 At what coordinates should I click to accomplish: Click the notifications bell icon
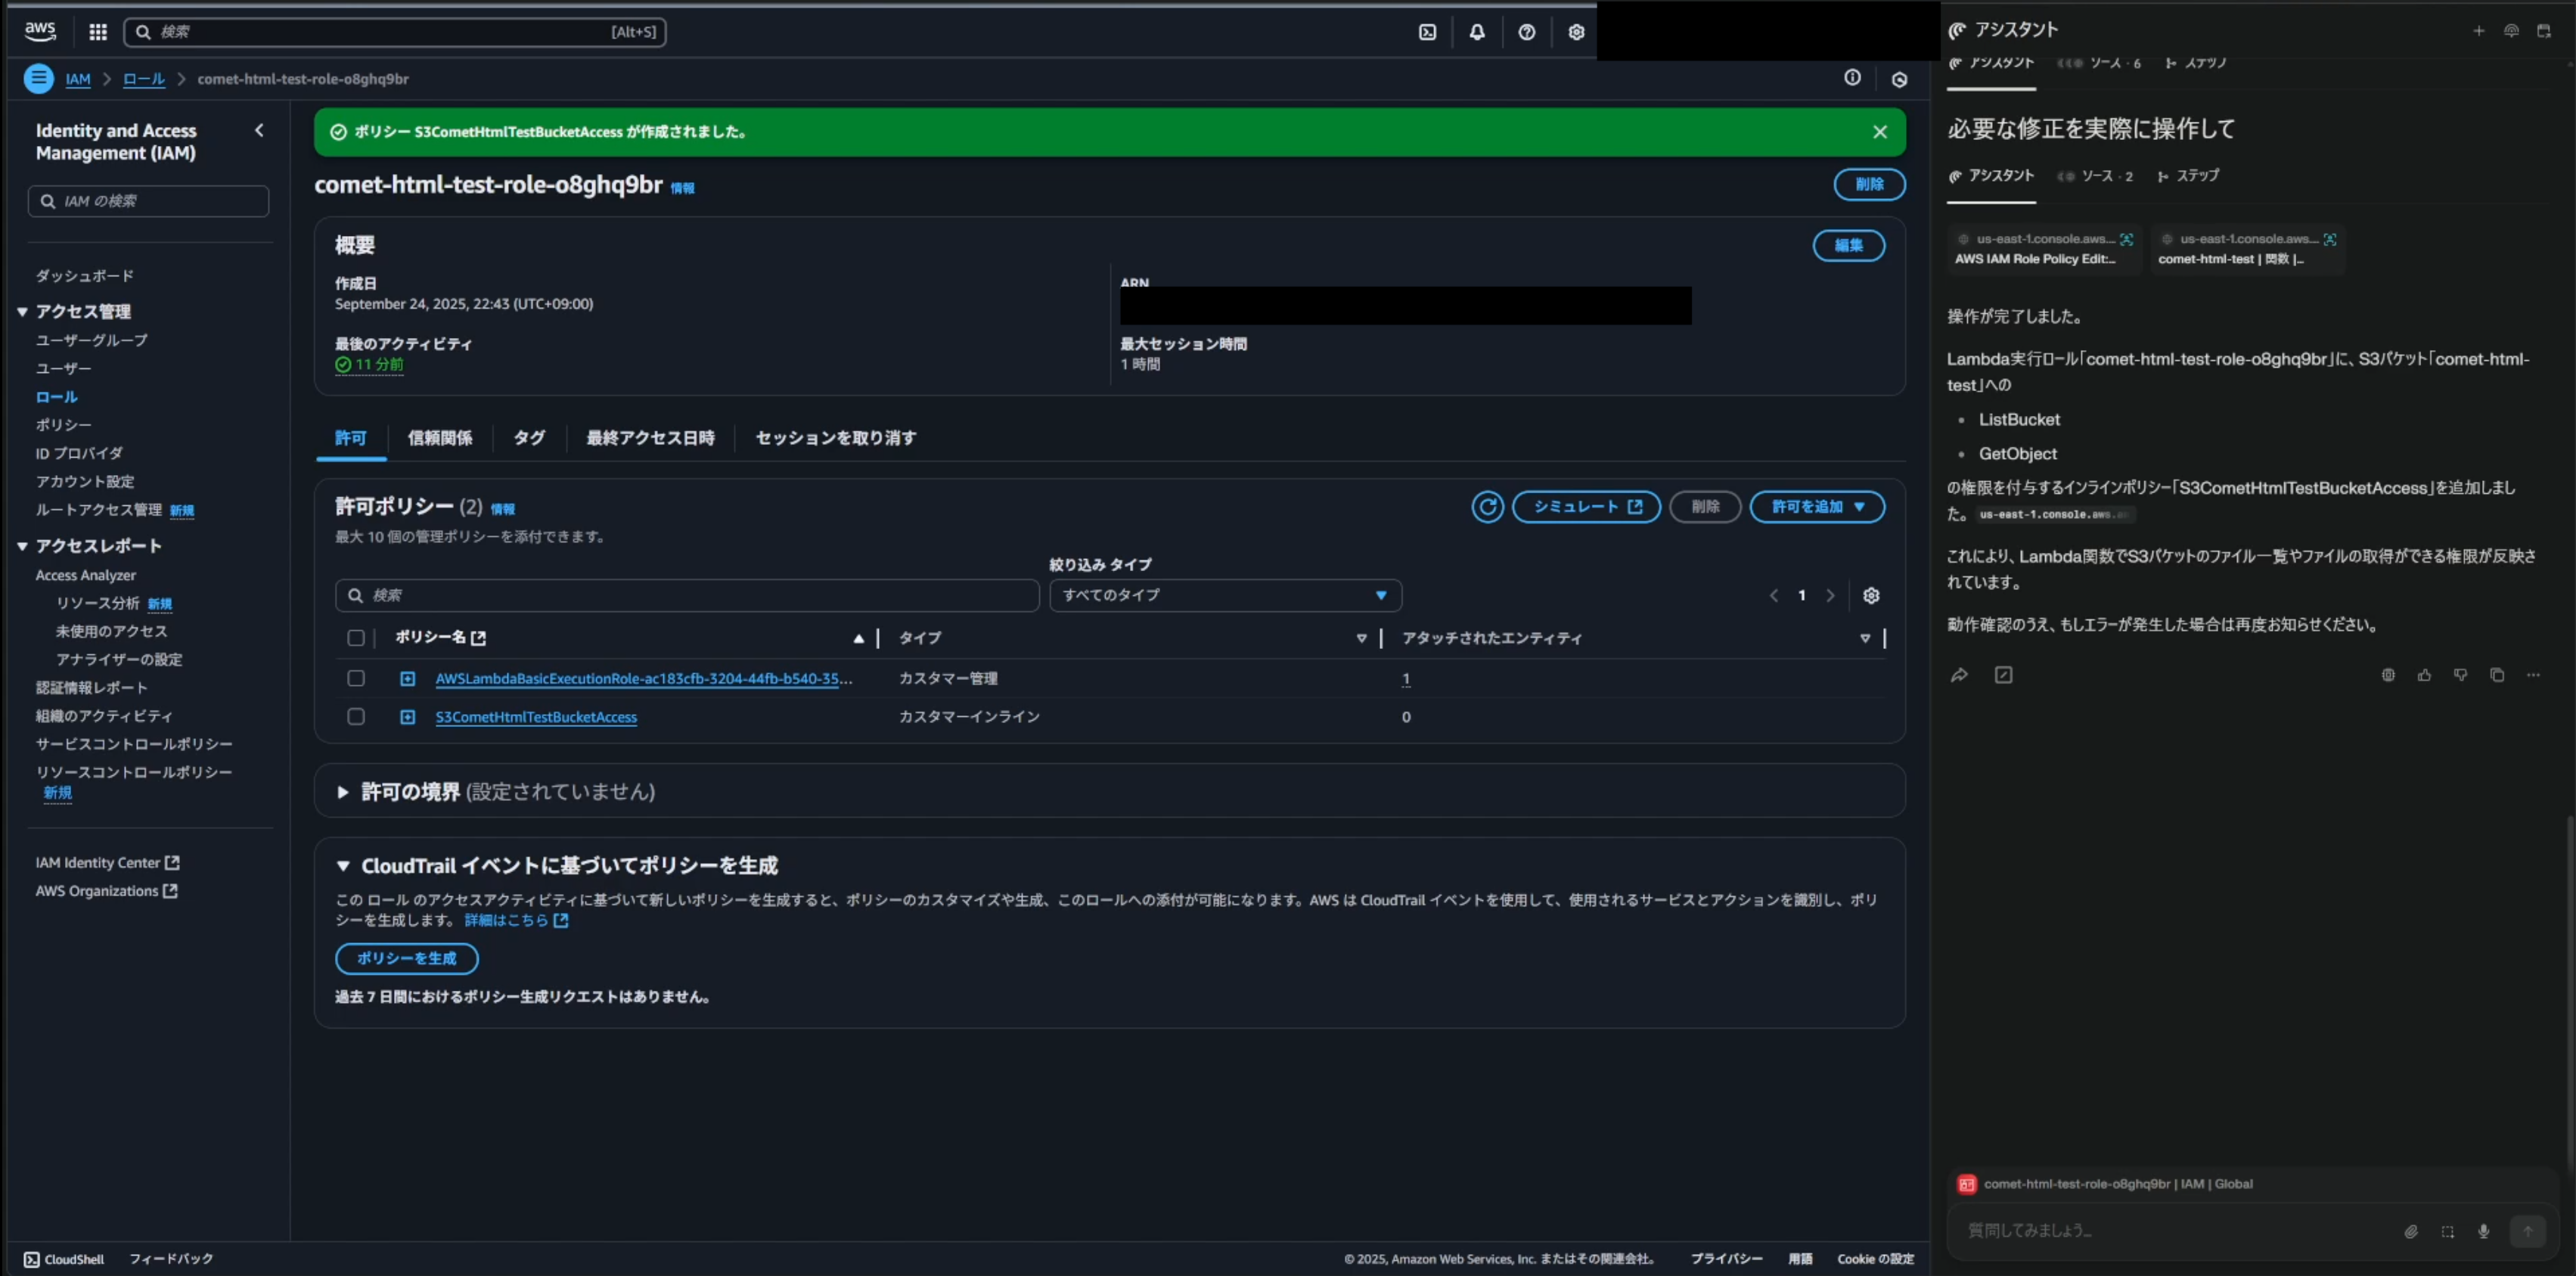click(1476, 32)
